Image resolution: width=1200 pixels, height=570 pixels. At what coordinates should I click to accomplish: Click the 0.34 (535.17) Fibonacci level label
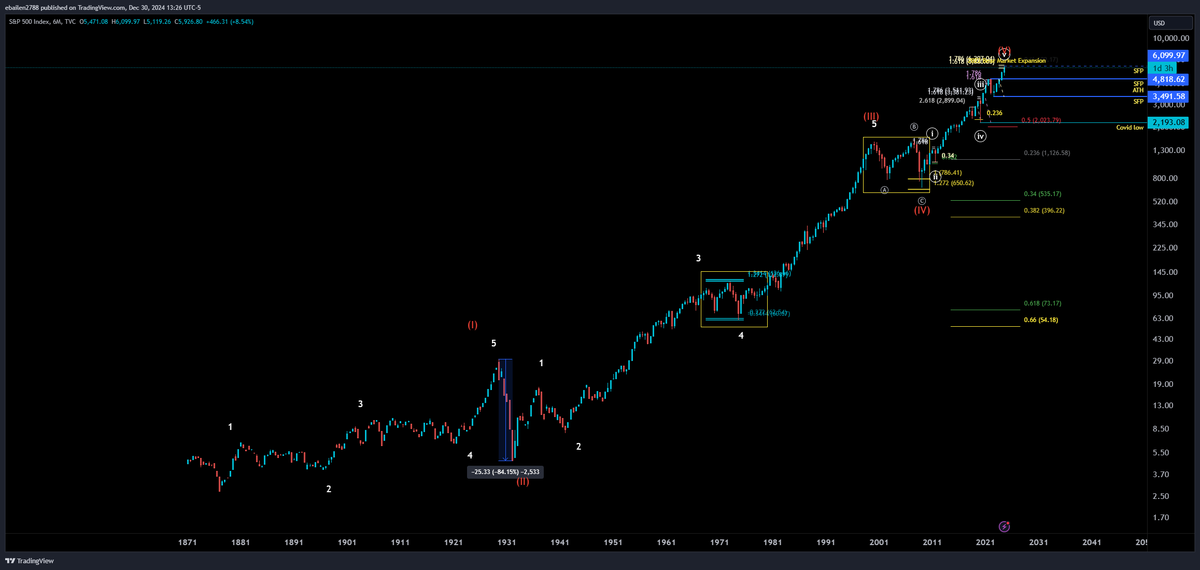1041,194
